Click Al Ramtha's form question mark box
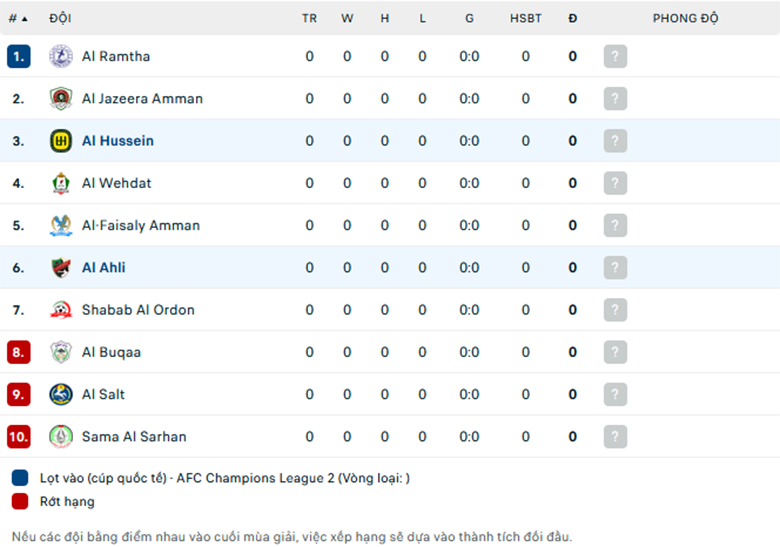This screenshot has height=547, width=780. point(615,56)
